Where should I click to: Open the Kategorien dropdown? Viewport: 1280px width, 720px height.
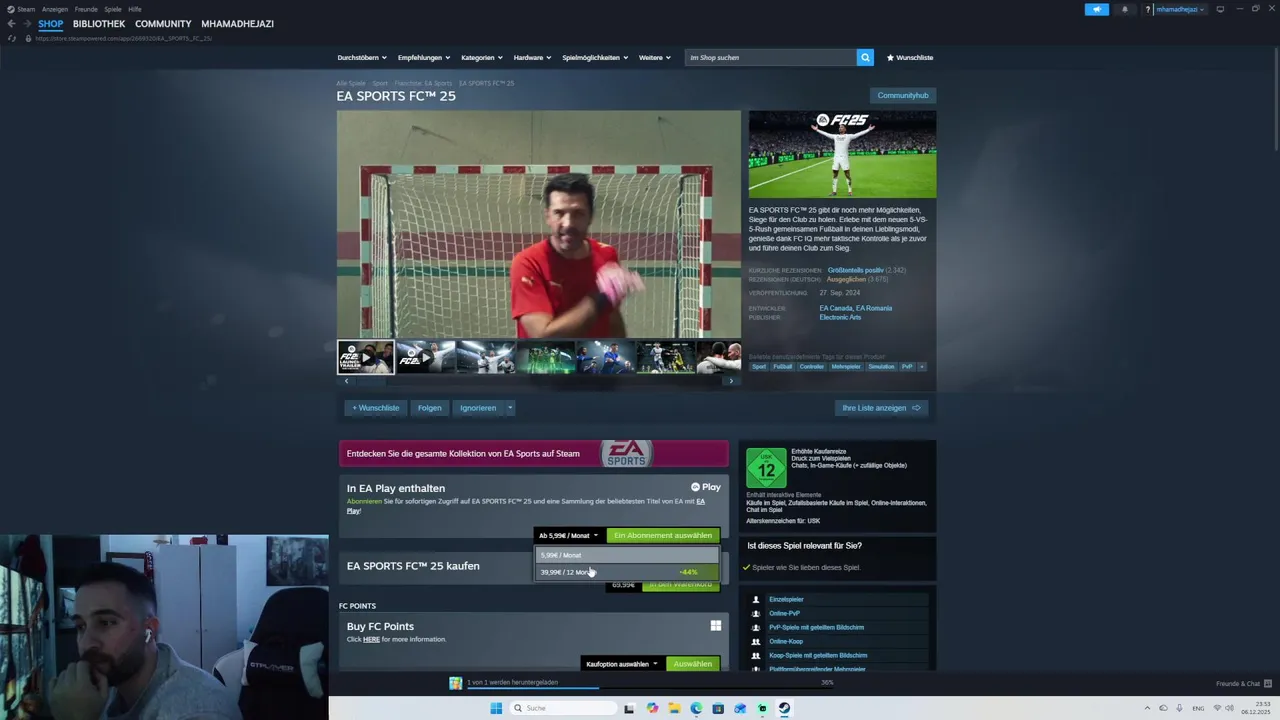[x=482, y=58]
